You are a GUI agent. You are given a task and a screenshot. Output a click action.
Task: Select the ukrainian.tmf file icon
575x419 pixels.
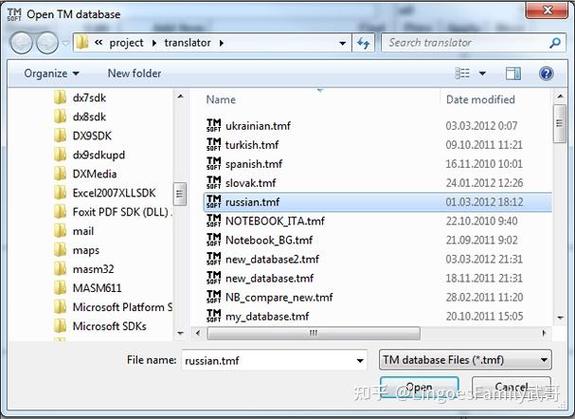(x=214, y=125)
